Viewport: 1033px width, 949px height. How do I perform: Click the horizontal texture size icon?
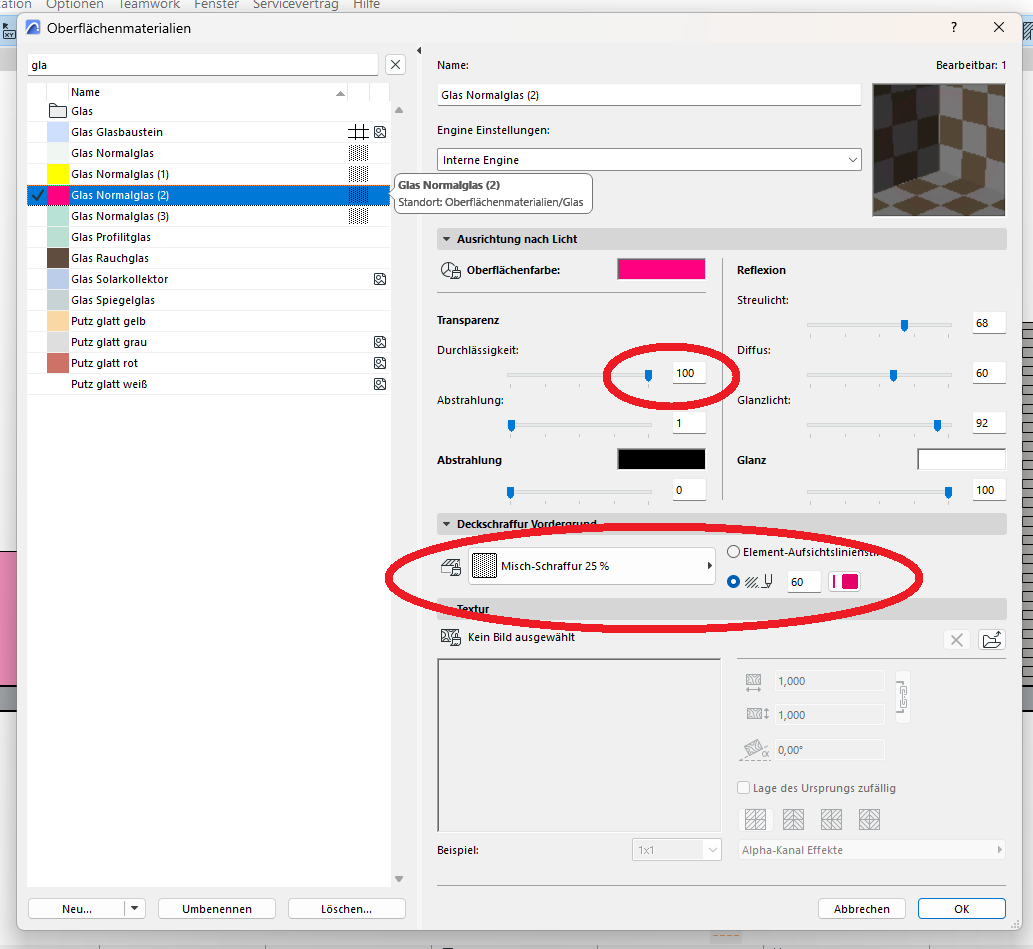tap(754, 682)
